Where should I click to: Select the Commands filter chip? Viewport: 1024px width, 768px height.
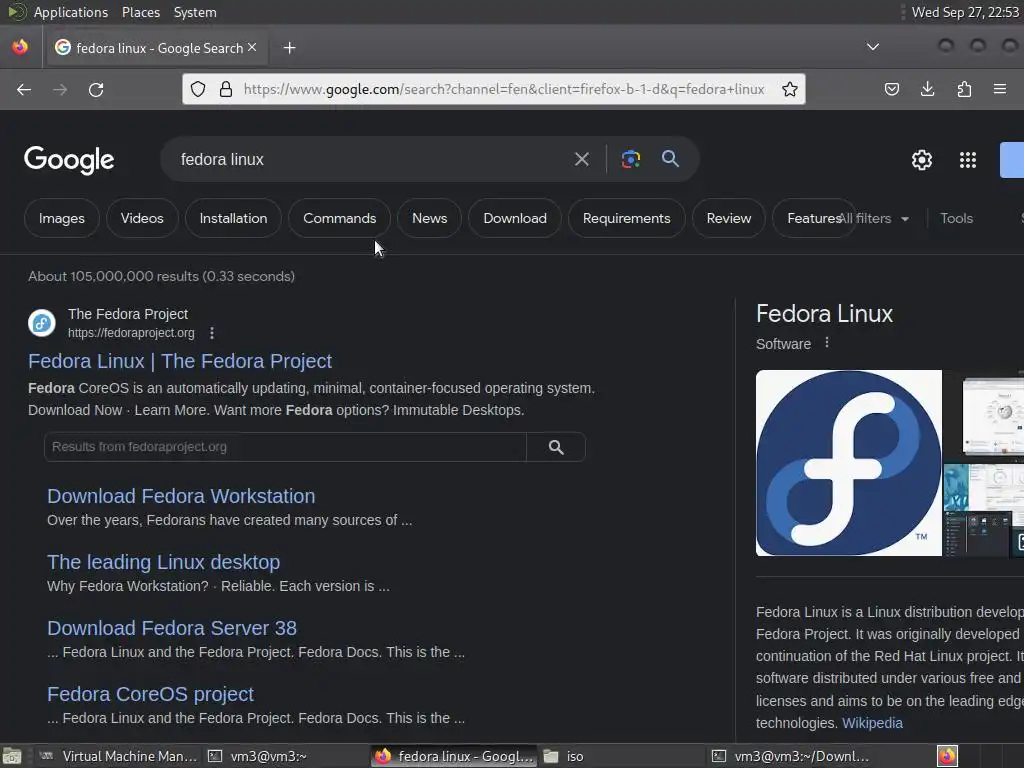pos(340,218)
